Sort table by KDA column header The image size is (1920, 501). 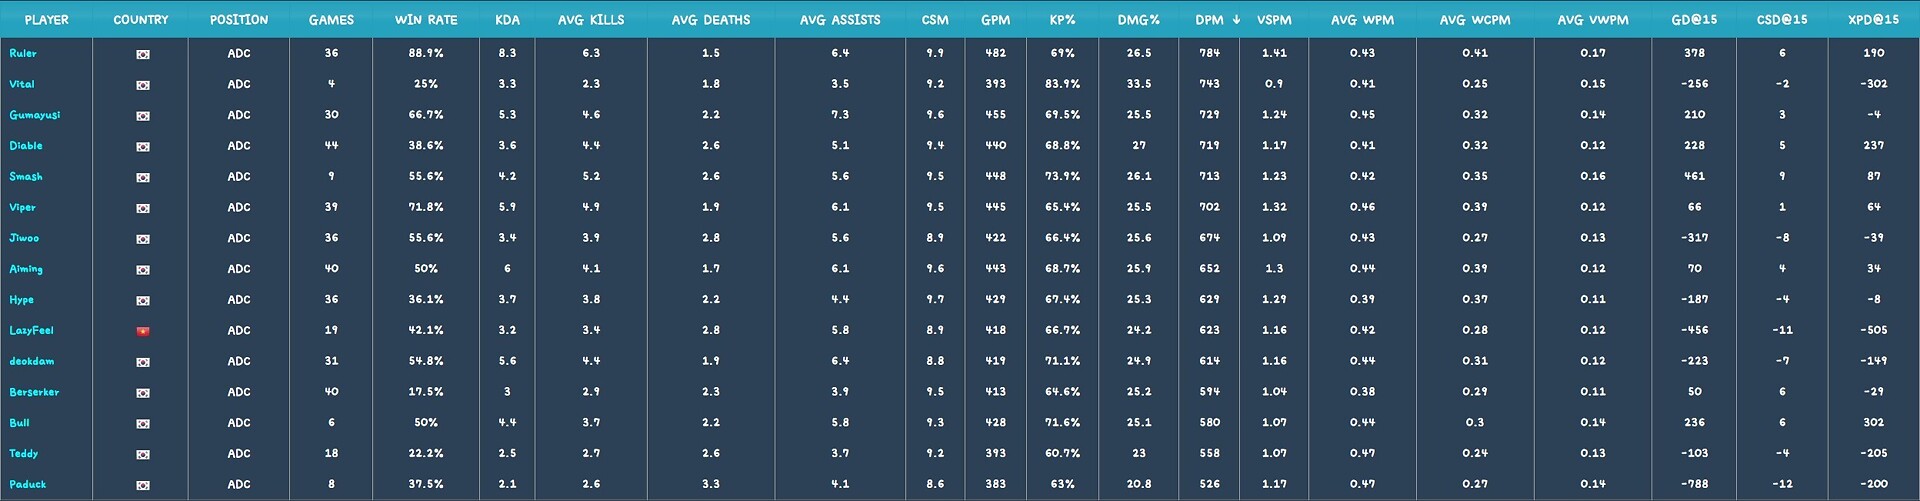pyautogui.click(x=507, y=19)
